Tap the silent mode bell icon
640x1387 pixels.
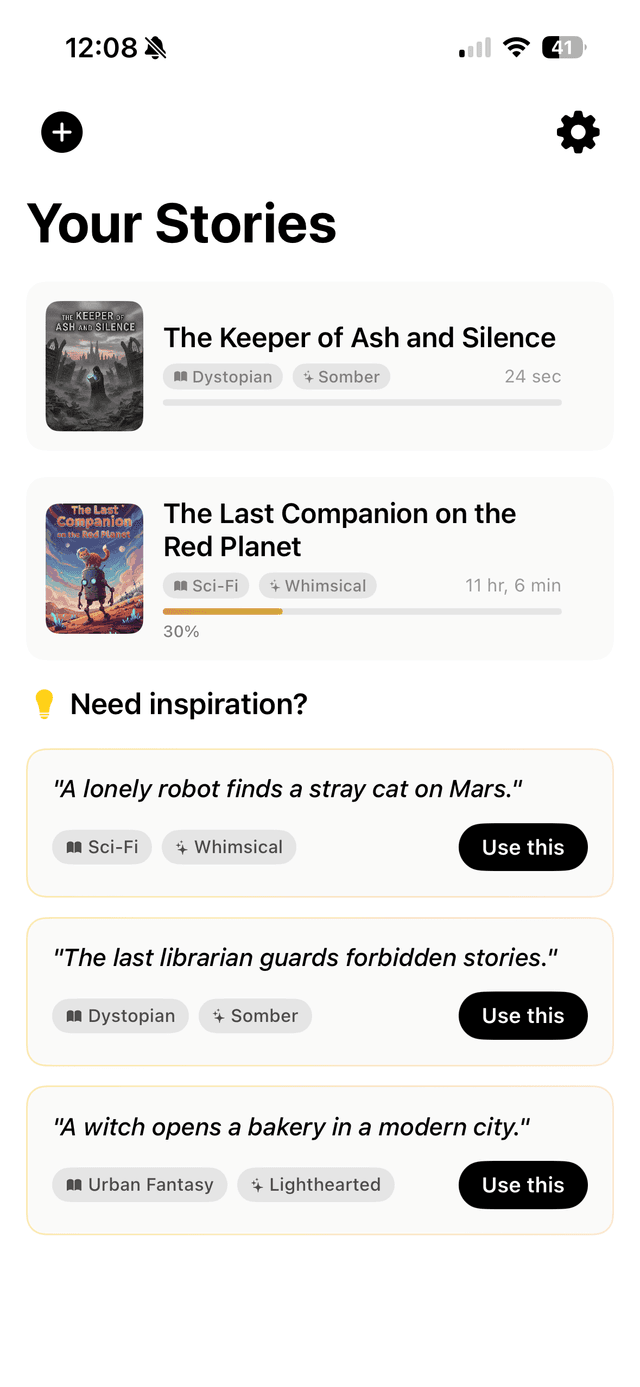tap(155, 47)
